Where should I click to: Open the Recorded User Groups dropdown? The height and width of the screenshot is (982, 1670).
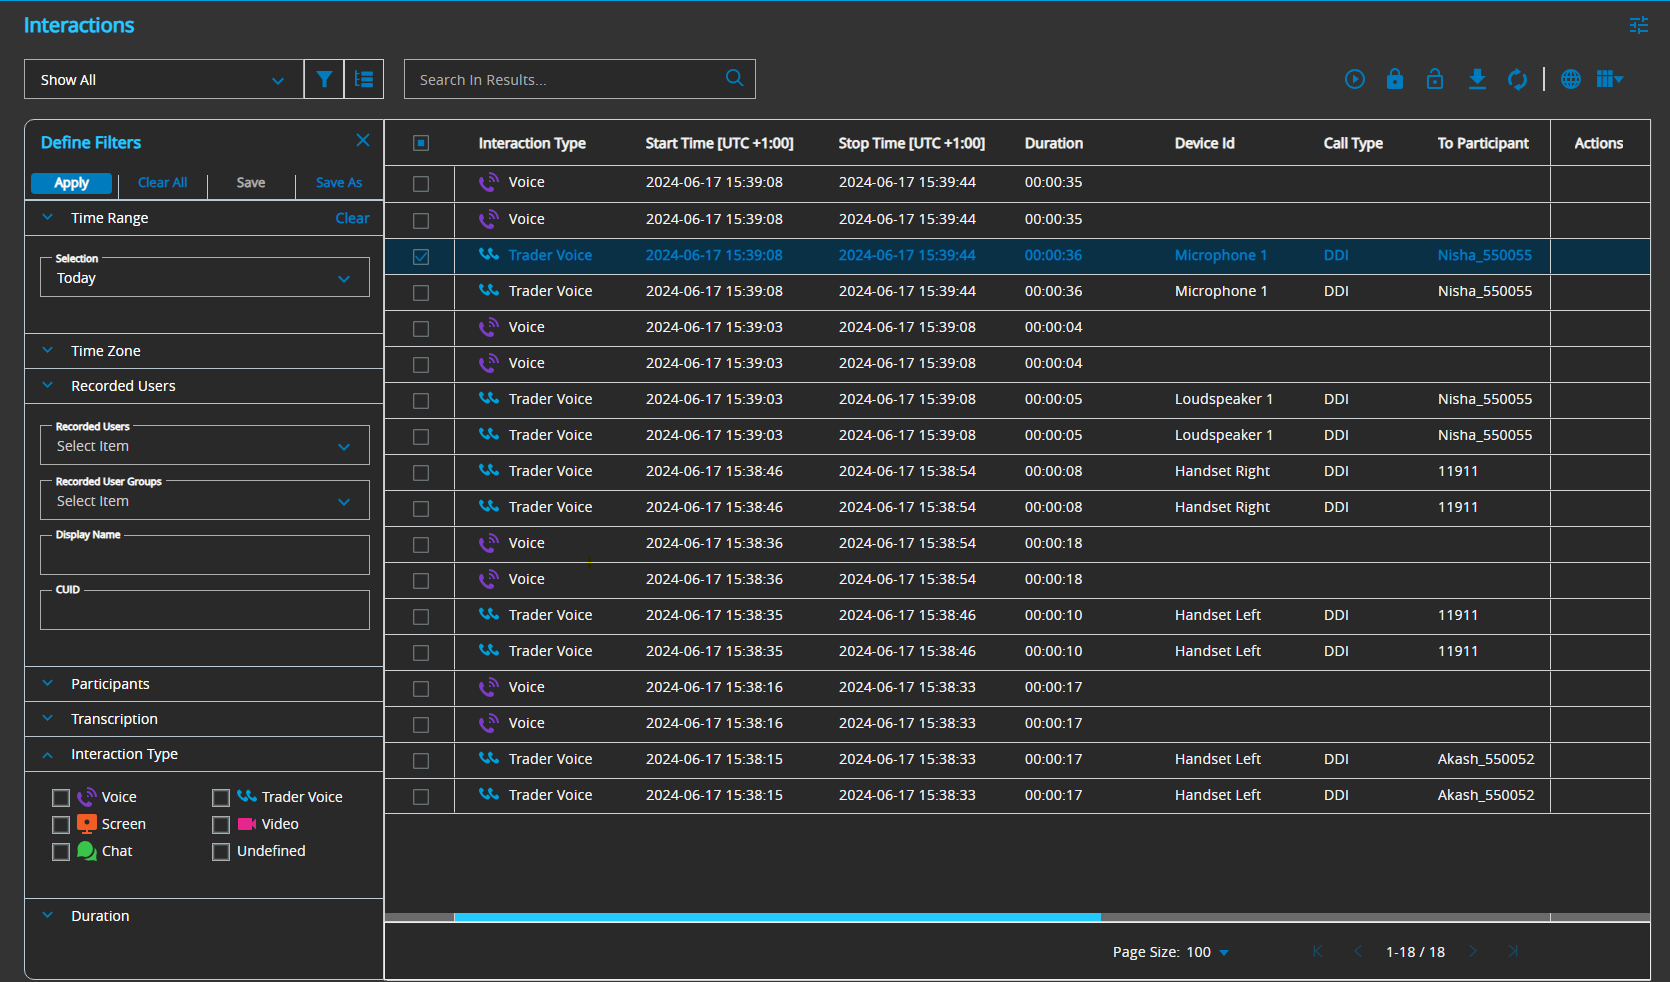(205, 500)
